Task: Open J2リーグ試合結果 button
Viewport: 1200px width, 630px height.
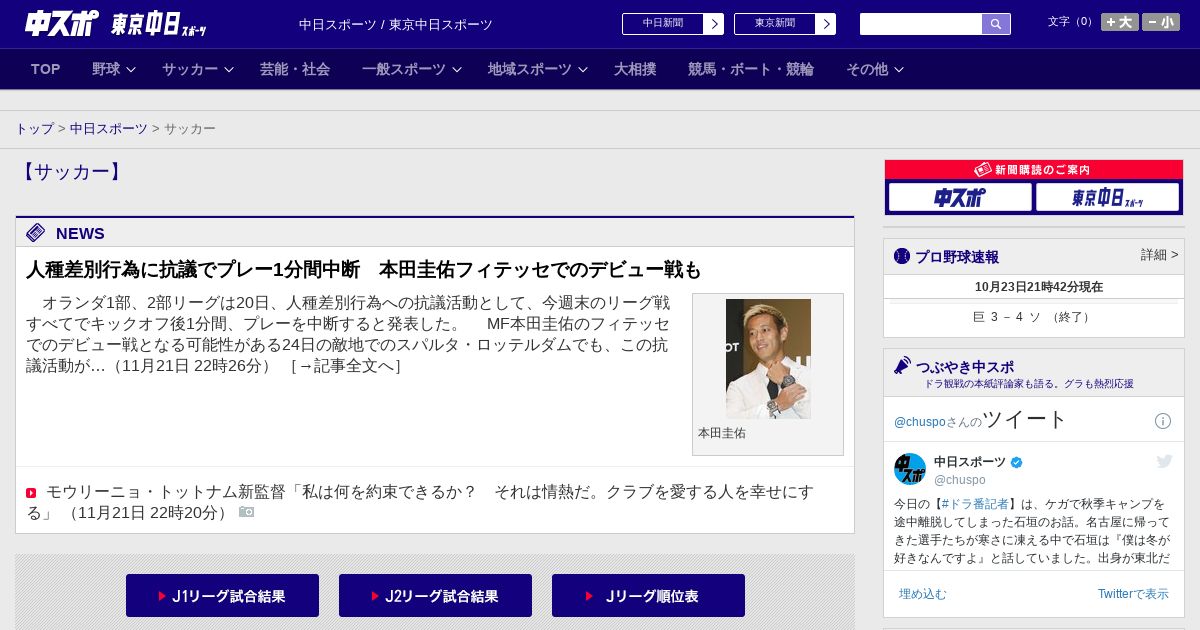Action: coord(435,596)
